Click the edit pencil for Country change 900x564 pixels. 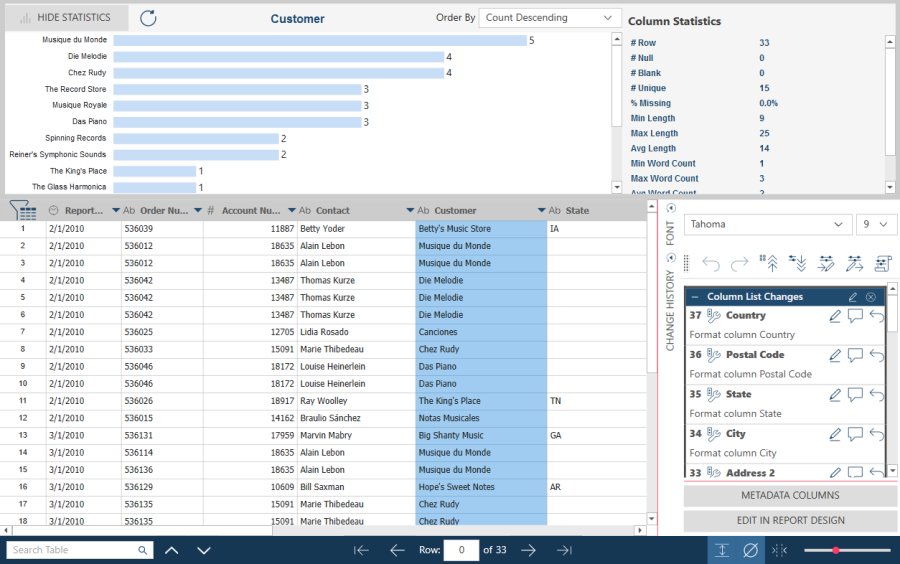(x=835, y=316)
